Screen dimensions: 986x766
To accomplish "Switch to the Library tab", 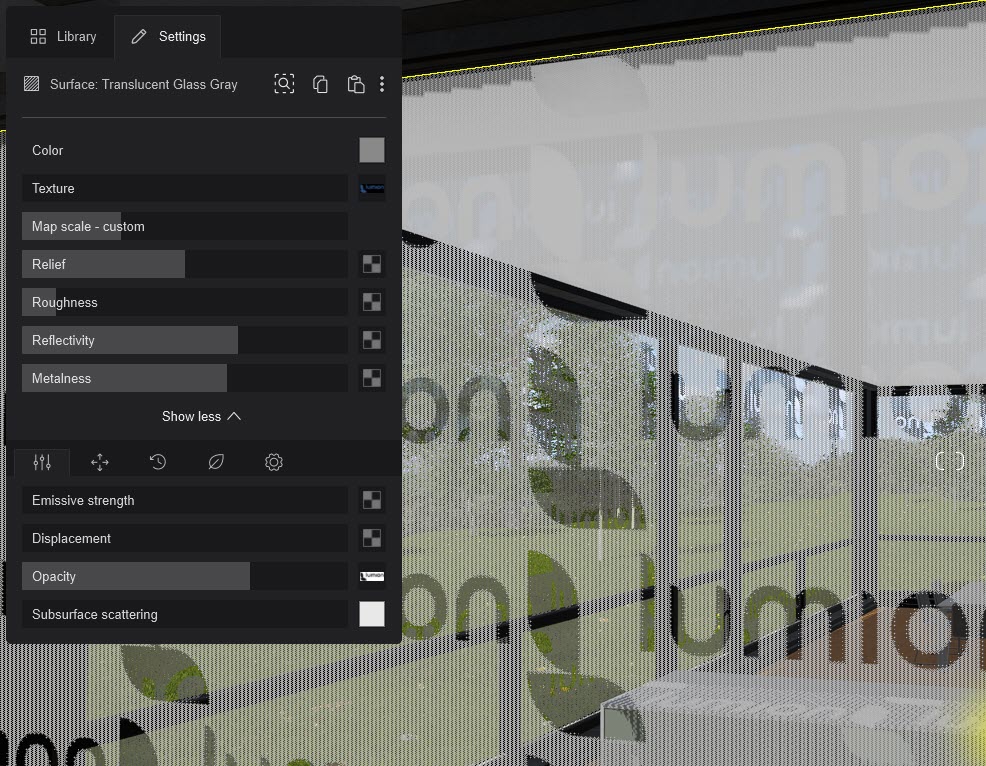I will click(x=63, y=36).
